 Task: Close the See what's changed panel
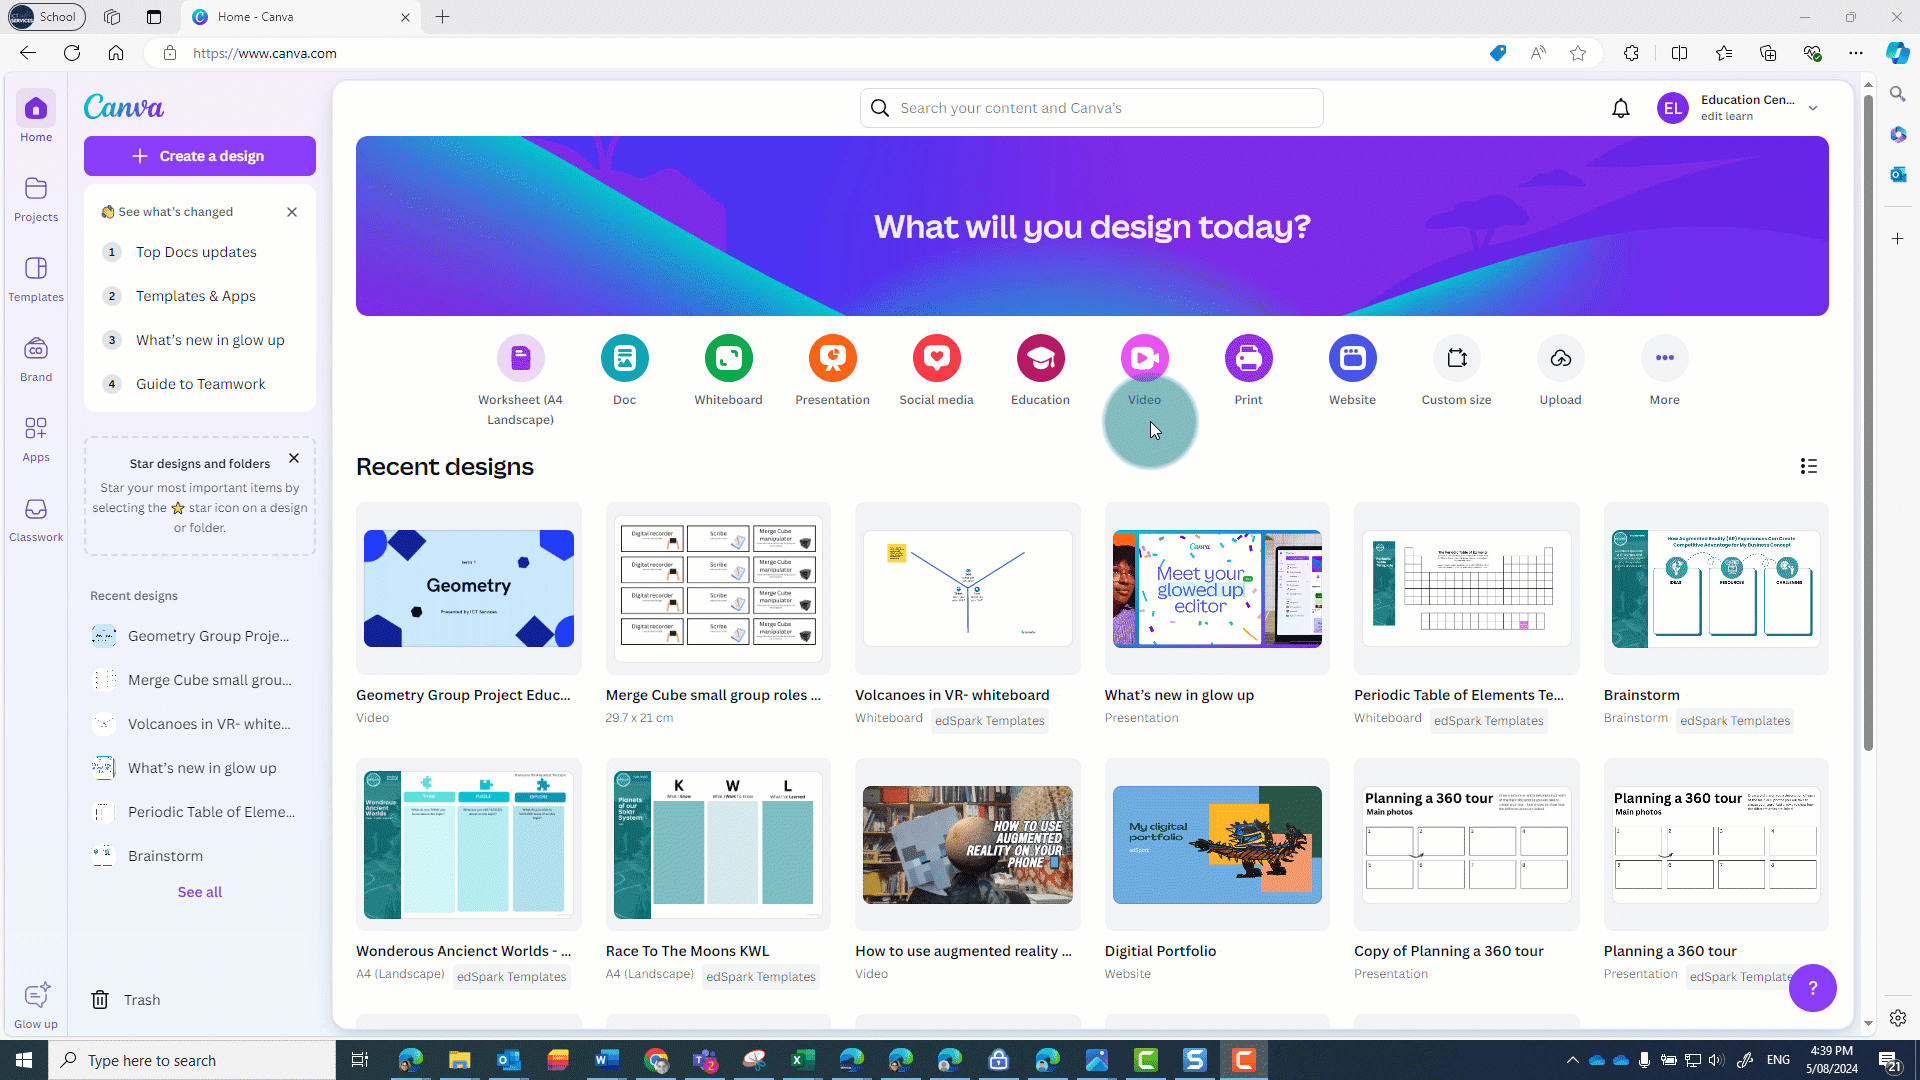(292, 212)
